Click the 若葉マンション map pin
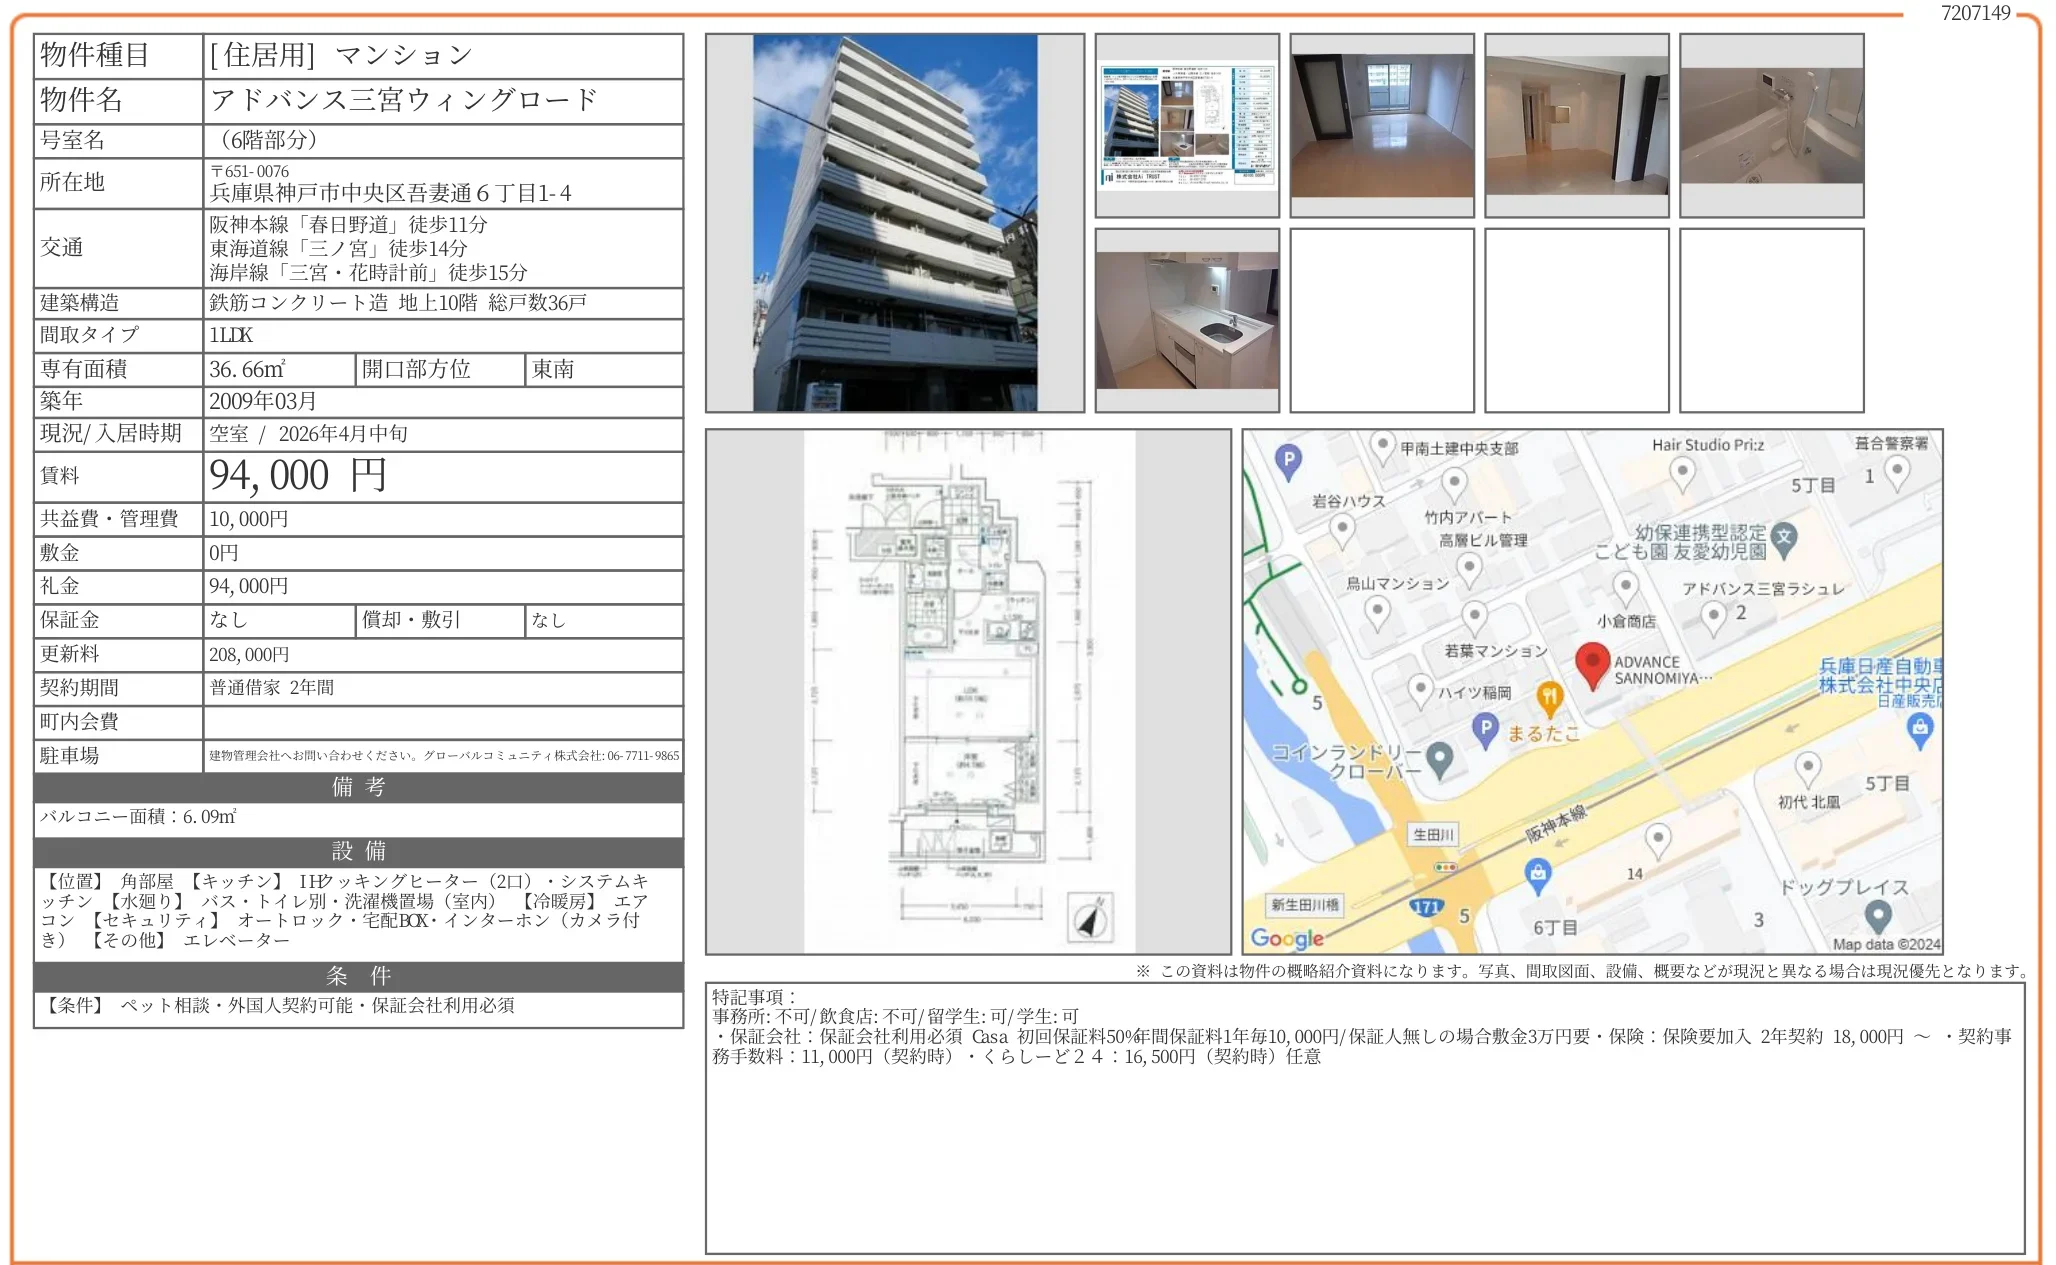 point(1474,614)
